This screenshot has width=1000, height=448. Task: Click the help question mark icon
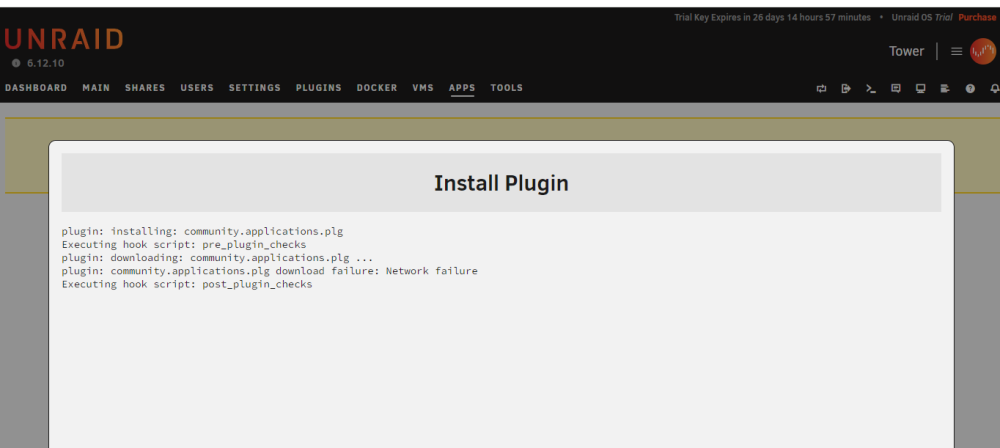(970, 89)
